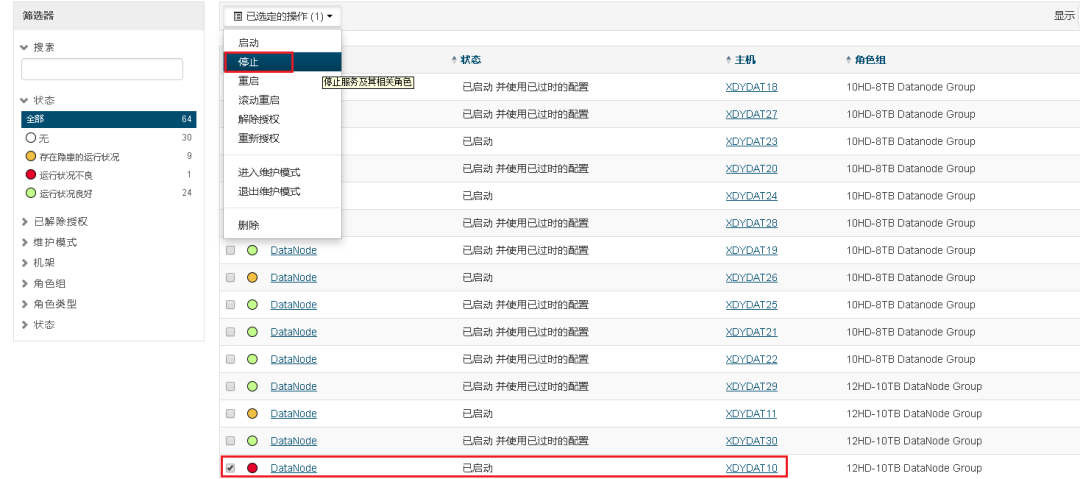Click green health icon in XDYDAT19 row
Viewport: 1080px width, 479px height.
point(252,250)
